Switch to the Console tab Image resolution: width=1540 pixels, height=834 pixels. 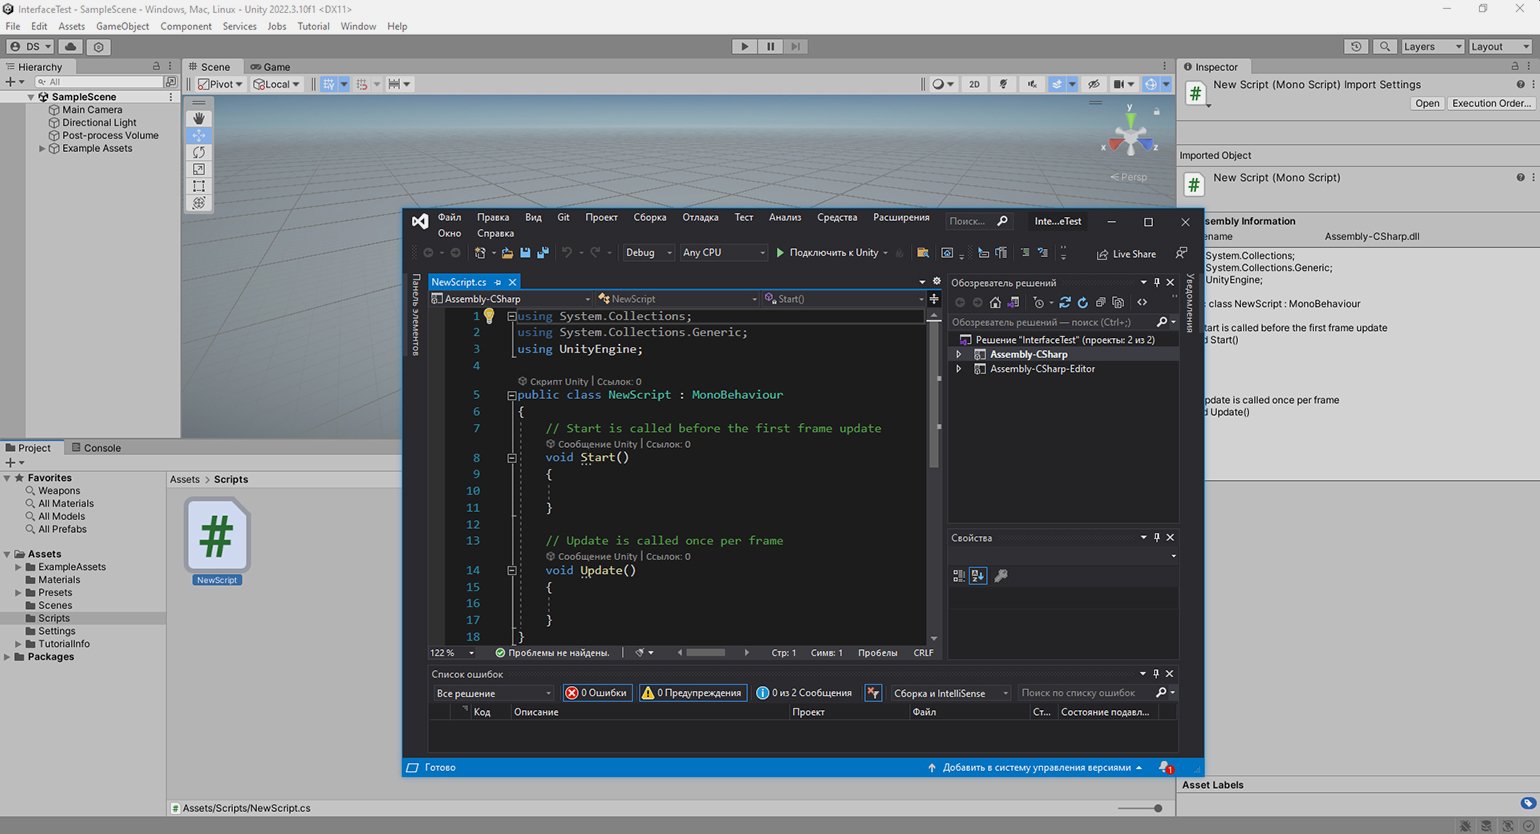94,448
